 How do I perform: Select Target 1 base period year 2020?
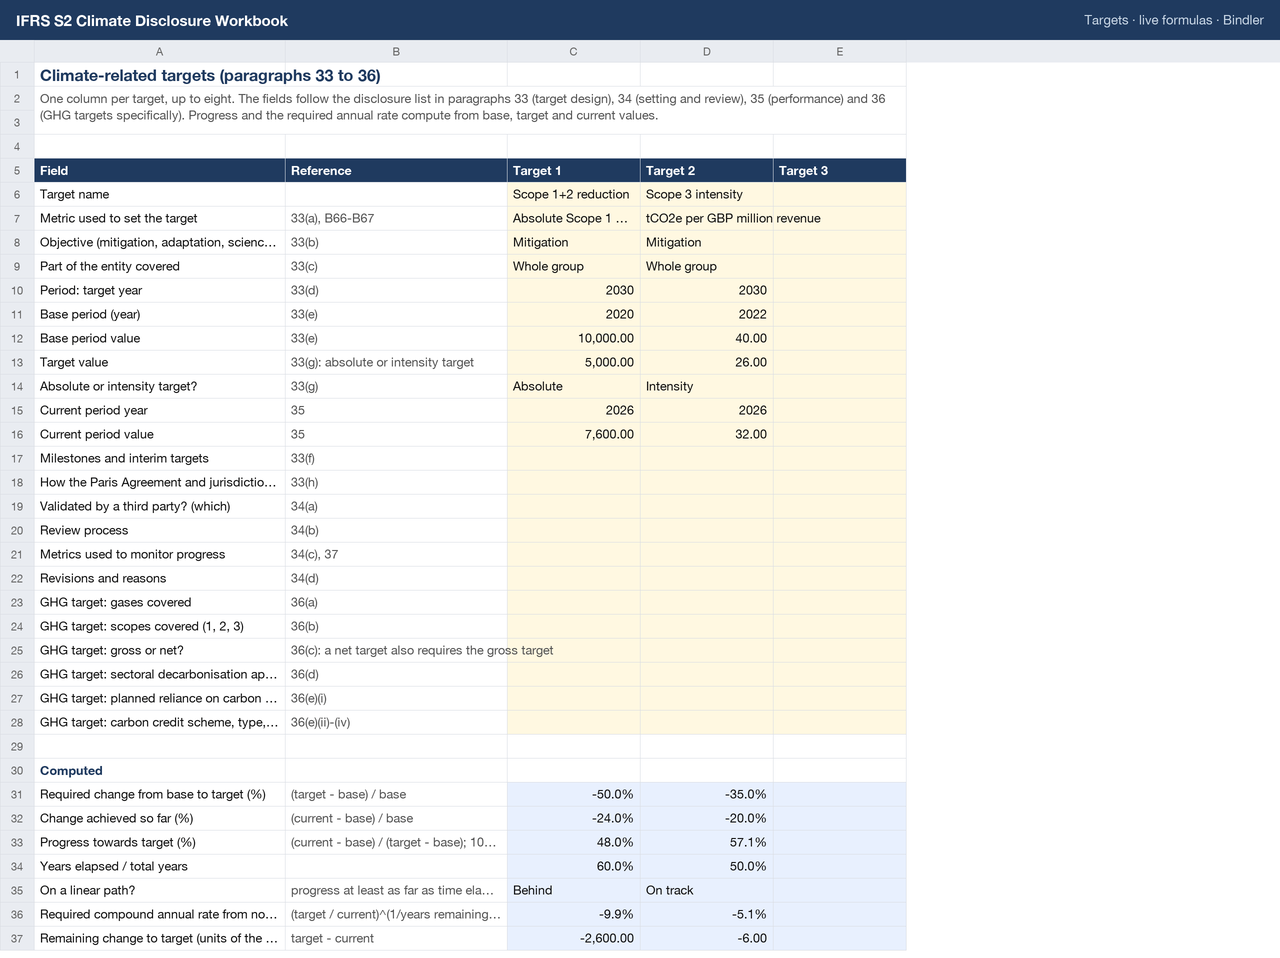(x=573, y=315)
